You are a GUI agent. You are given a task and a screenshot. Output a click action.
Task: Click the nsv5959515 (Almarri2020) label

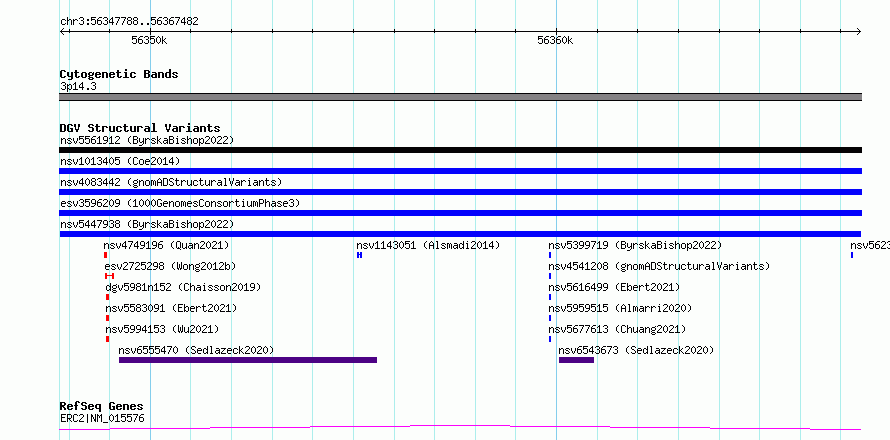click(620, 308)
